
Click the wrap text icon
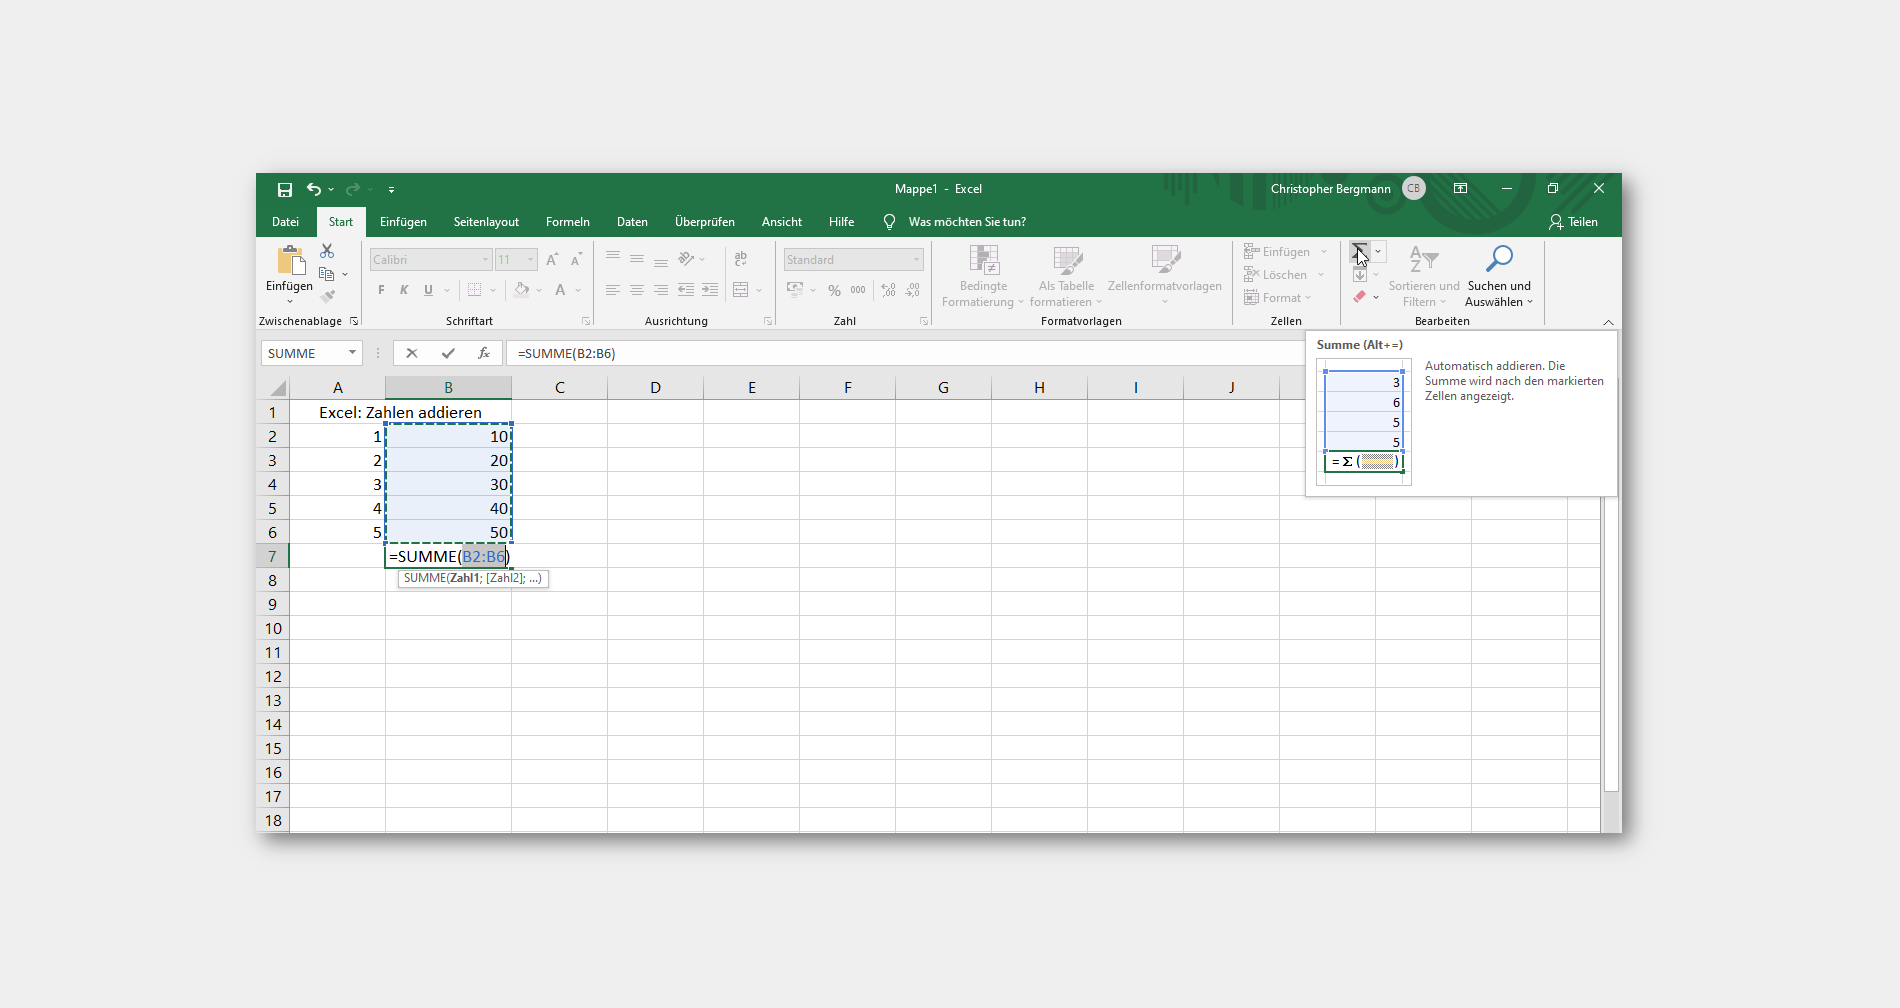741,259
